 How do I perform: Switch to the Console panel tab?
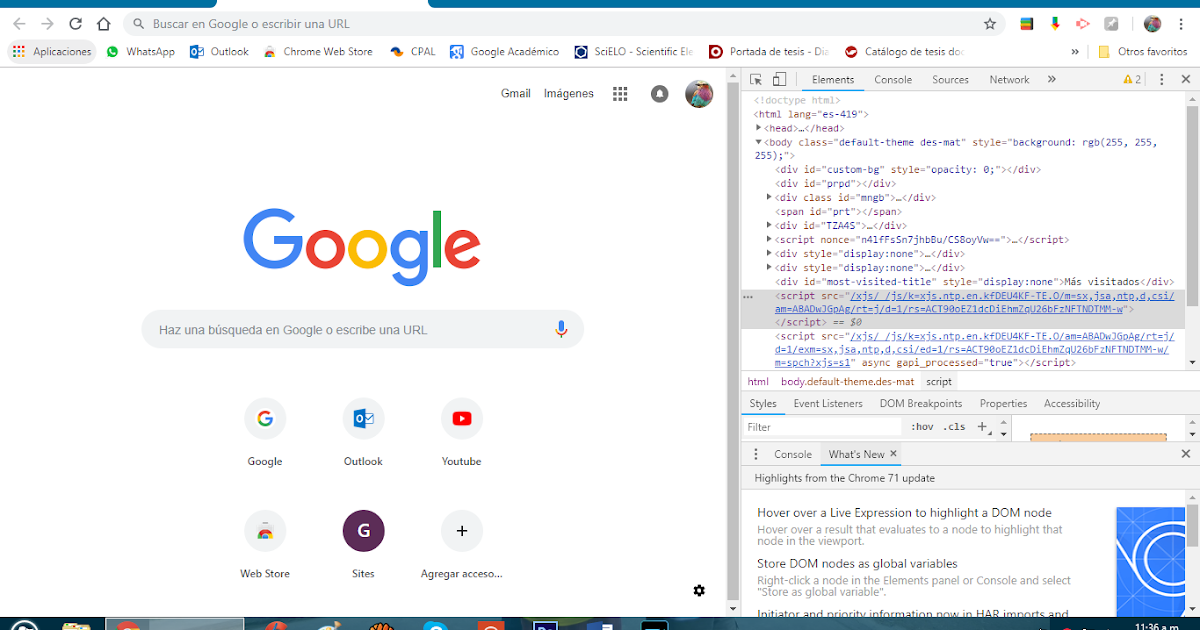point(892,79)
